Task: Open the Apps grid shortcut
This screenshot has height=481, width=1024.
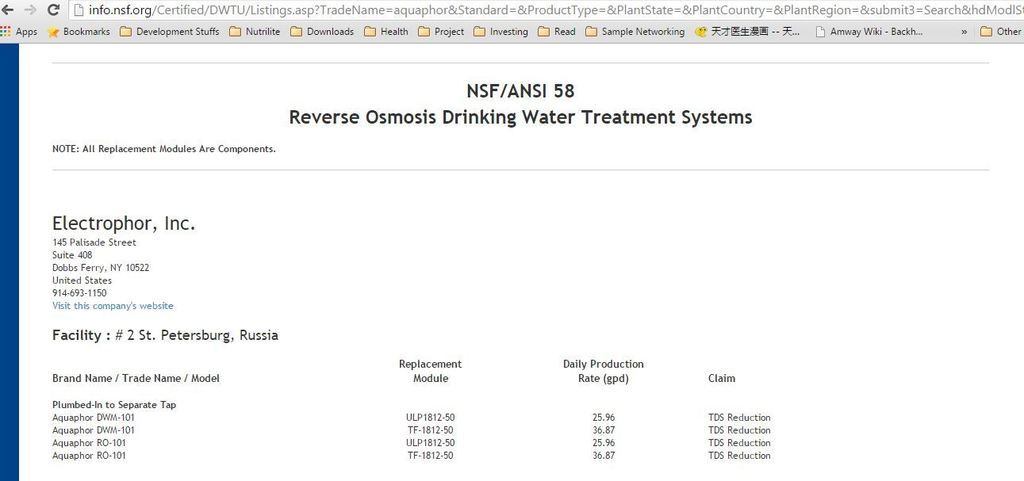Action: tap(20, 31)
